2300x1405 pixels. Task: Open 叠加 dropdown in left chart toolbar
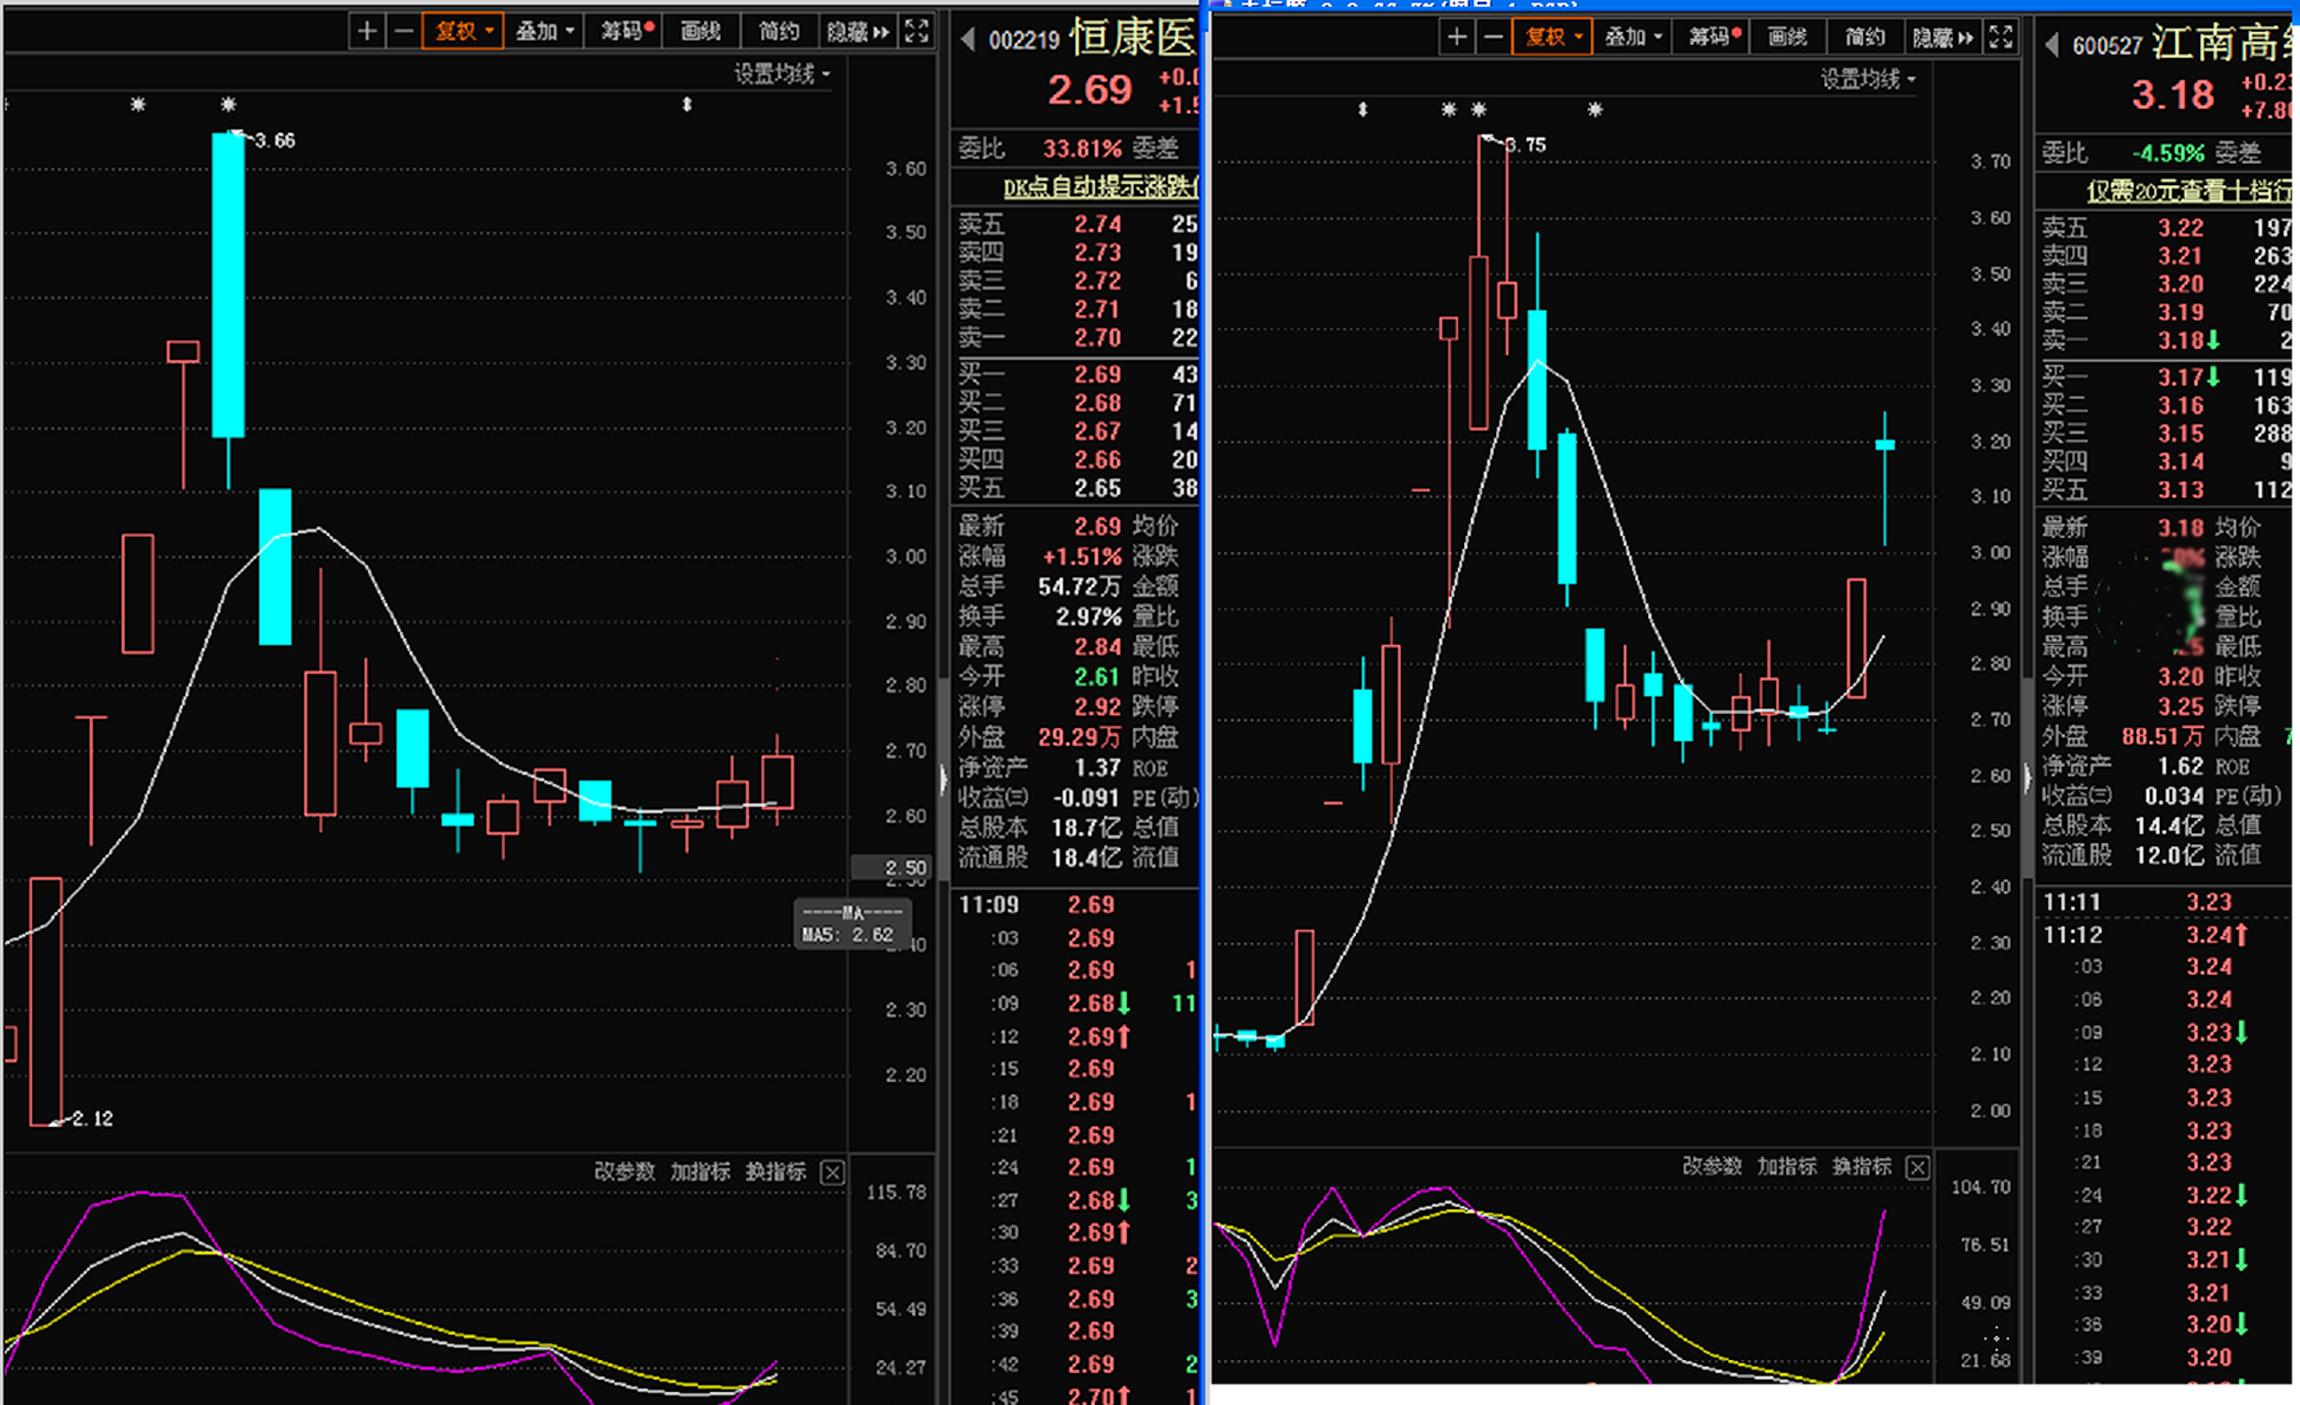tap(544, 32)
